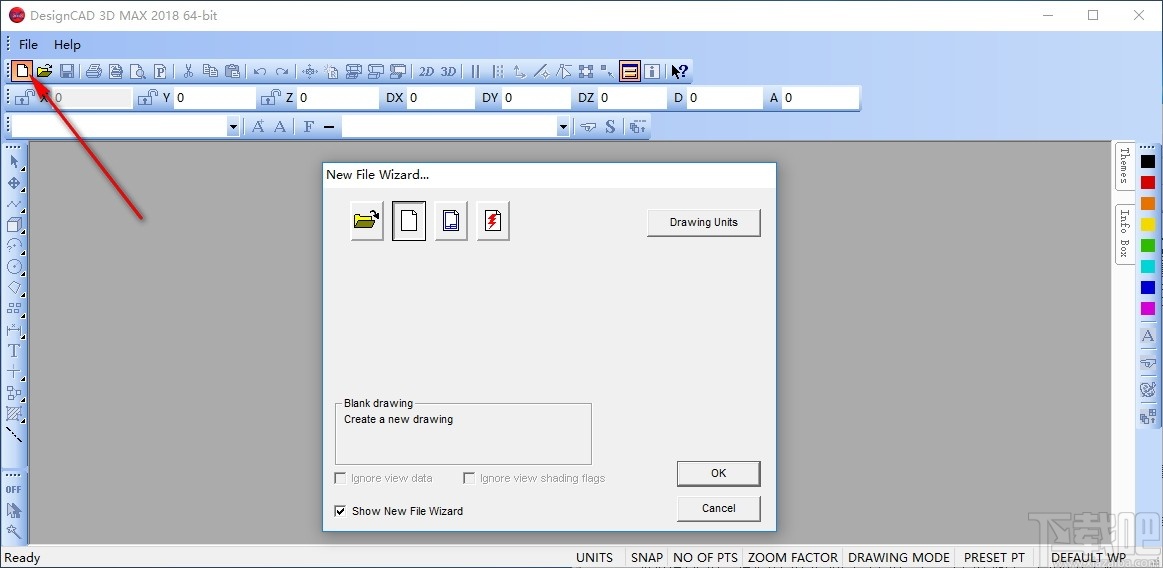
Task: Toggle the OFF snap button in left toolbar
Action: click(14, 489)
